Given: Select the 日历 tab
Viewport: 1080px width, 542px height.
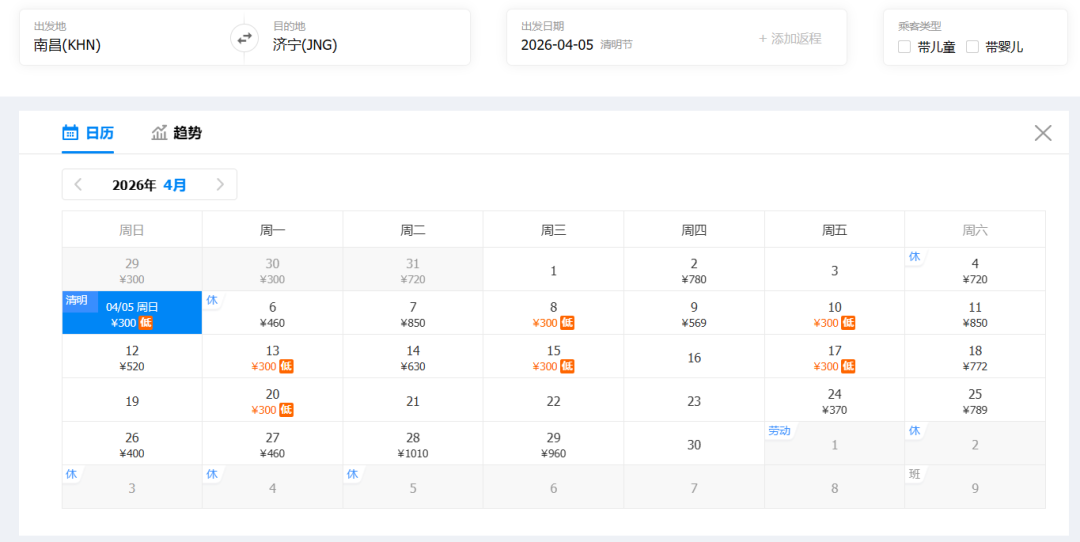Looking at the screenshot, I should point(99,132).
